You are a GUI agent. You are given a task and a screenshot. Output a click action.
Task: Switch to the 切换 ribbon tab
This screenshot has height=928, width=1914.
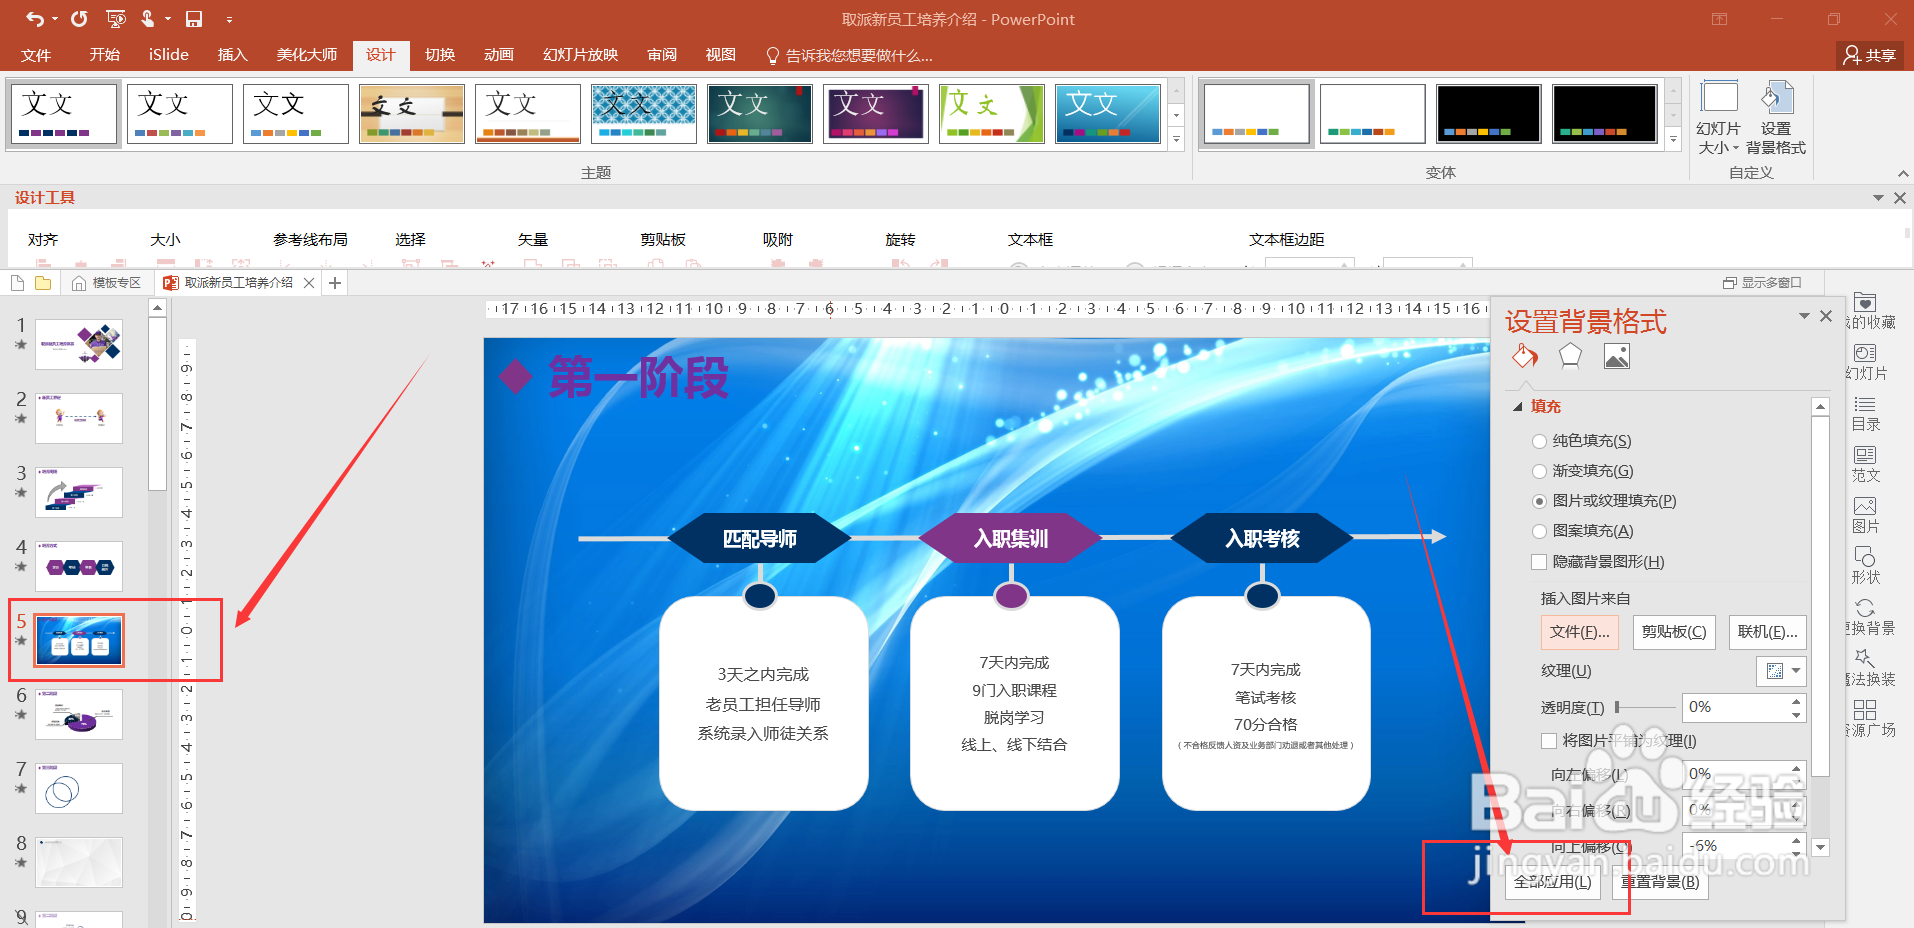(440, 55)
